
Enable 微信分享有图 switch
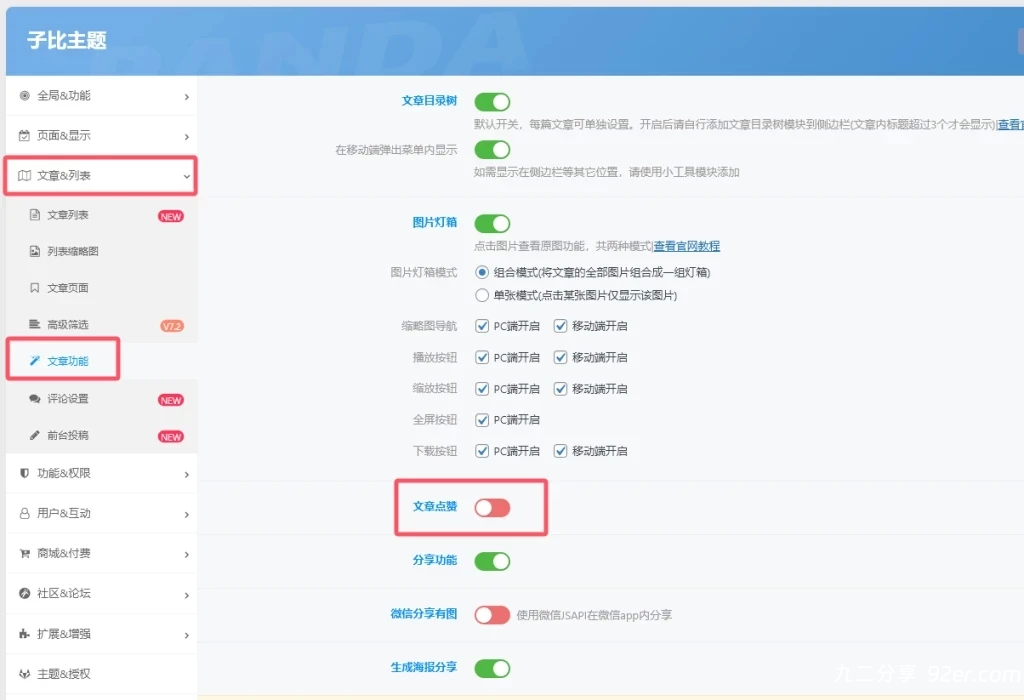click(x=492, y=615)
